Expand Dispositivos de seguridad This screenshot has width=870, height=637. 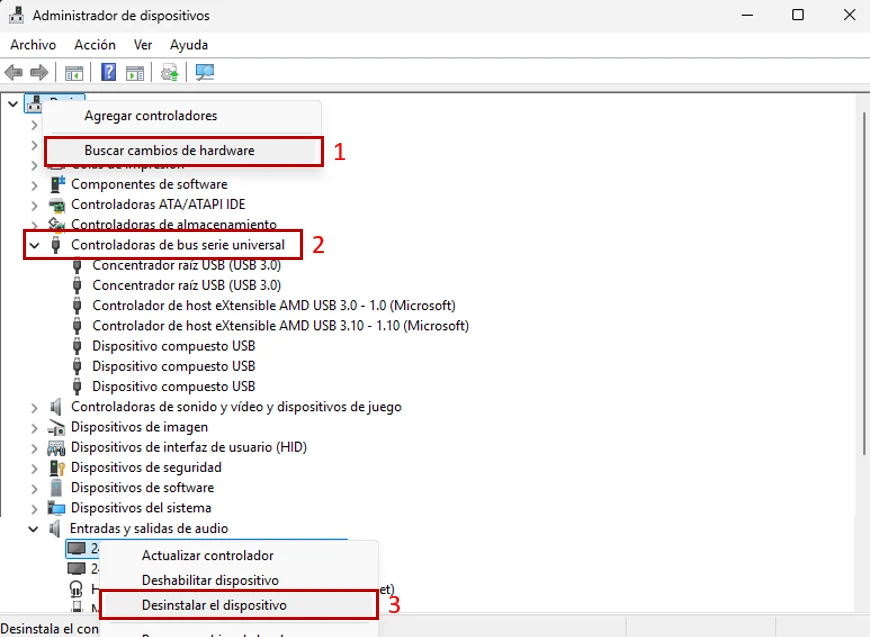[x=34, y=468]
